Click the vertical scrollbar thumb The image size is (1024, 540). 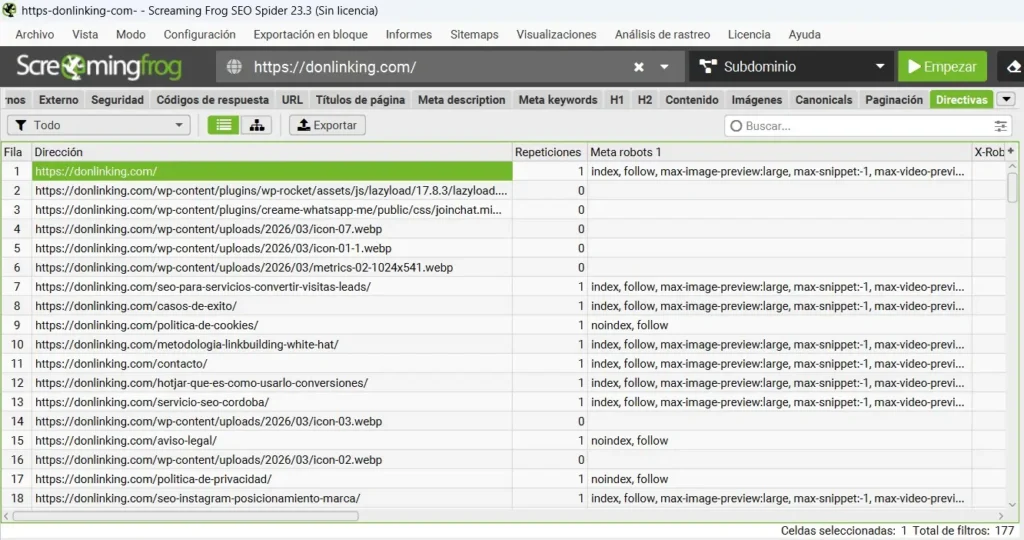coord(1012,187)
